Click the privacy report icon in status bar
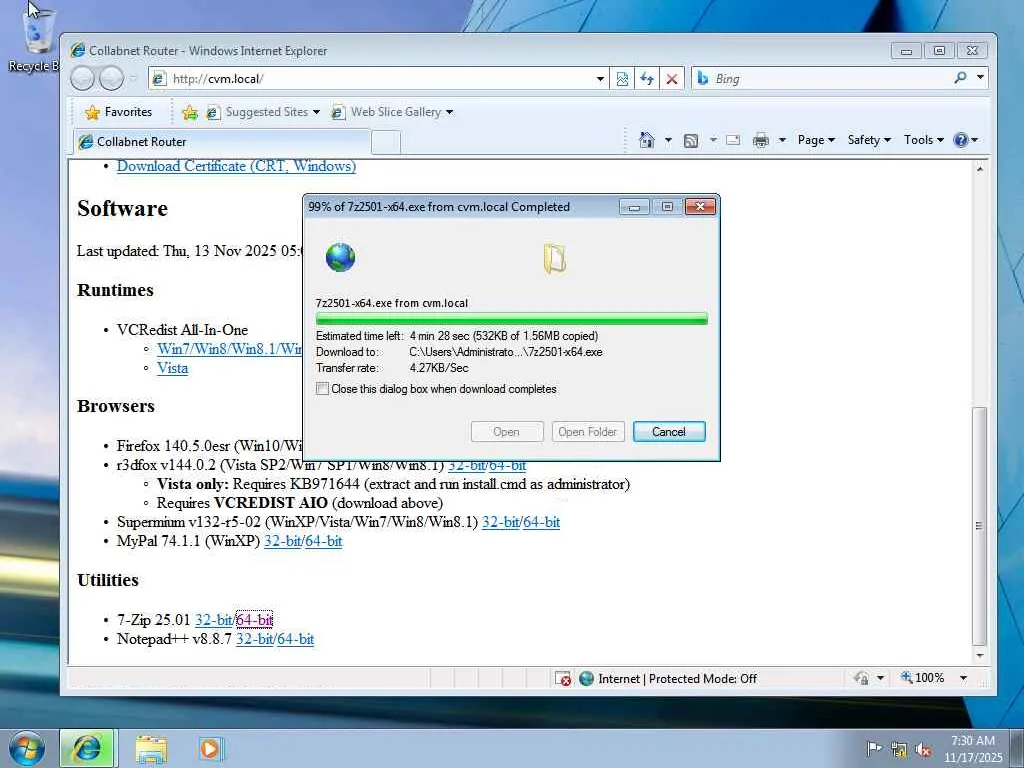The width and height of the screenshot is (1024, 768). [862, 678]
